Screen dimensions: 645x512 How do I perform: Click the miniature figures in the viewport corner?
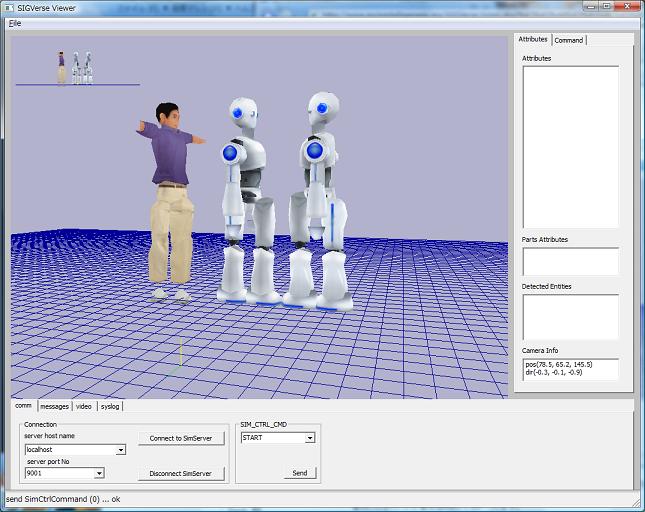[x=75, y=67]
